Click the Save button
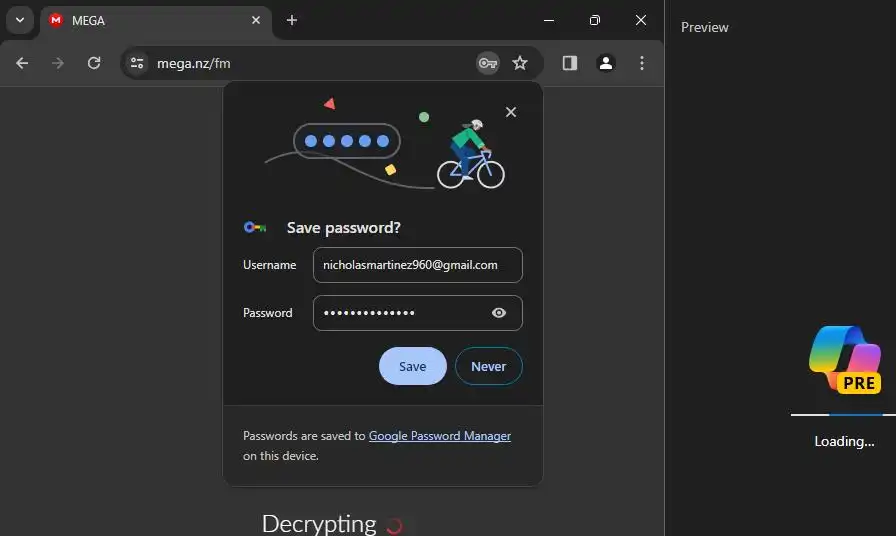896x536 pixels. tap(413, 366)
